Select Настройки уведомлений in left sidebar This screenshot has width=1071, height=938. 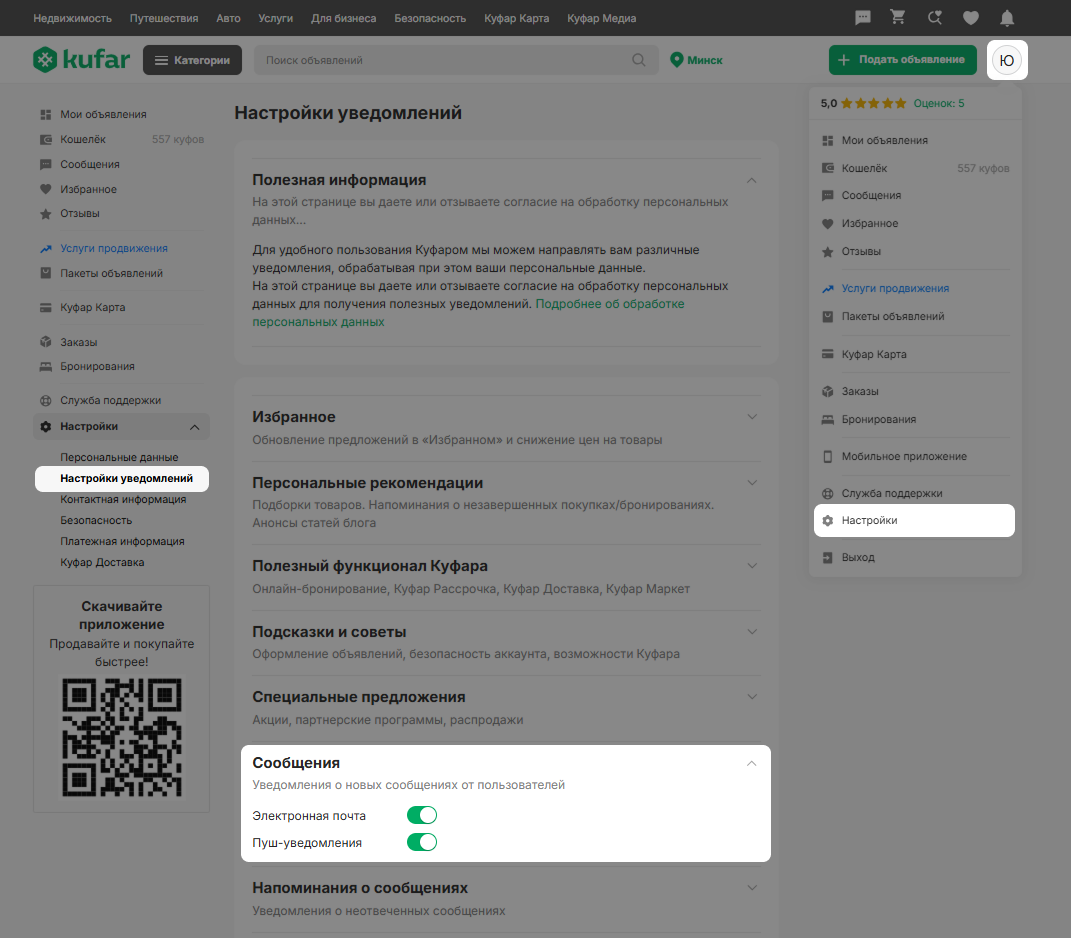tap(122, 478)
